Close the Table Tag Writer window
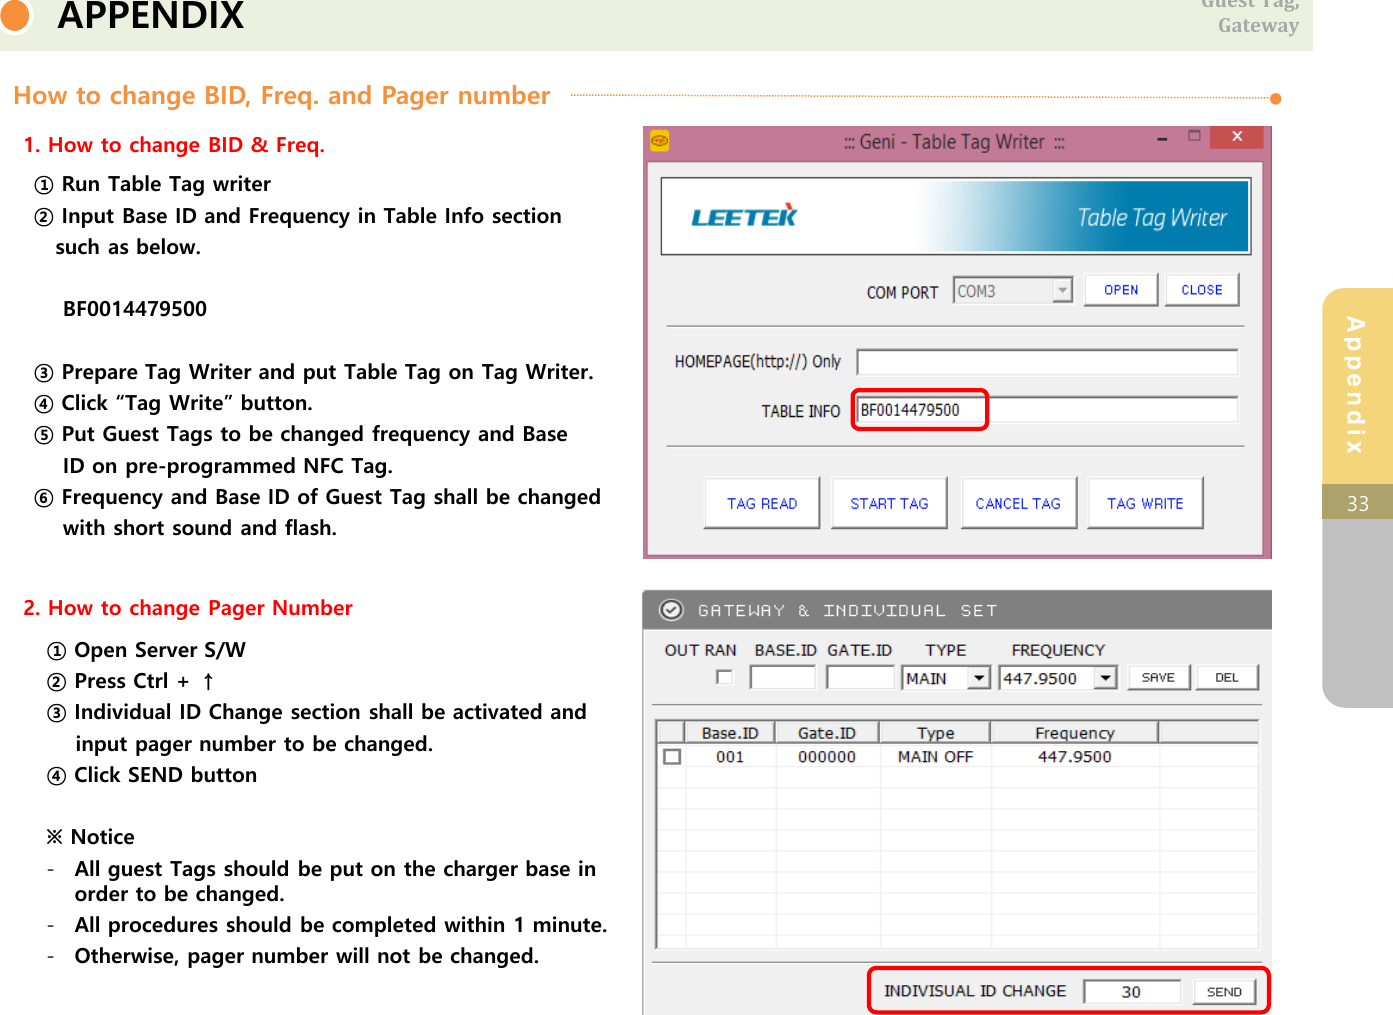The image size is (1393, 1015). point(1237,137)
